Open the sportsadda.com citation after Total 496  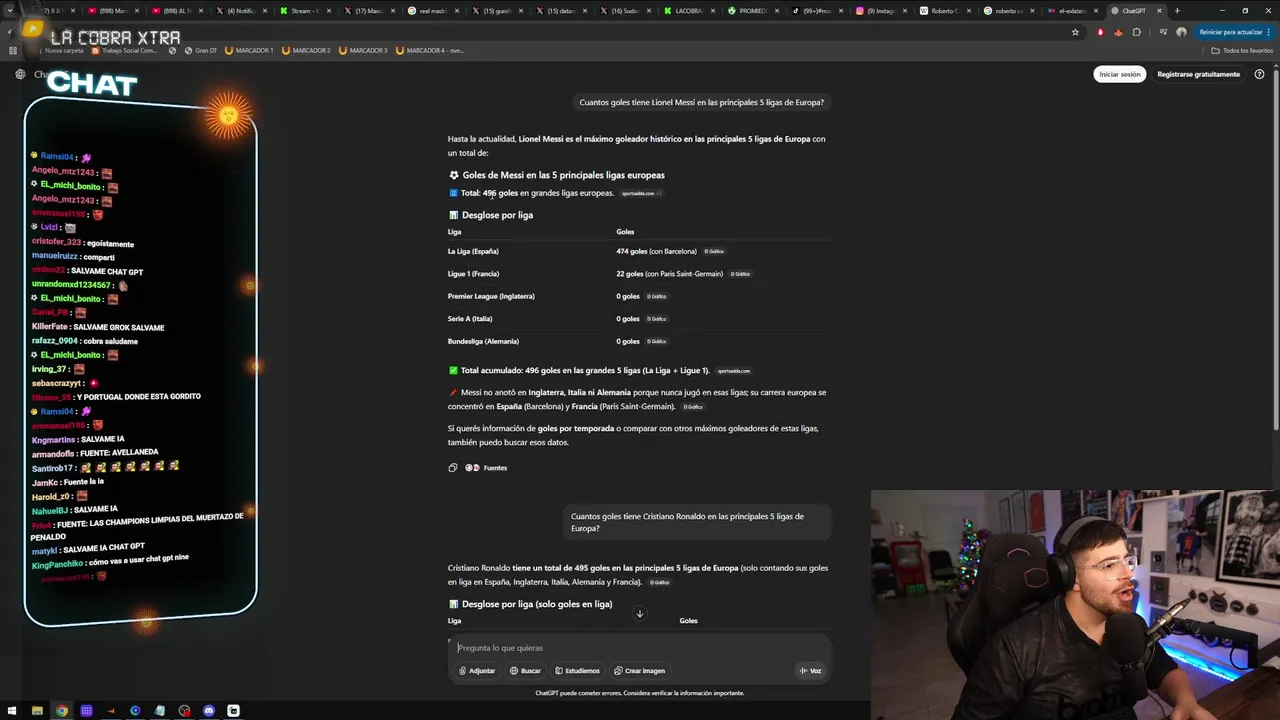640,193
